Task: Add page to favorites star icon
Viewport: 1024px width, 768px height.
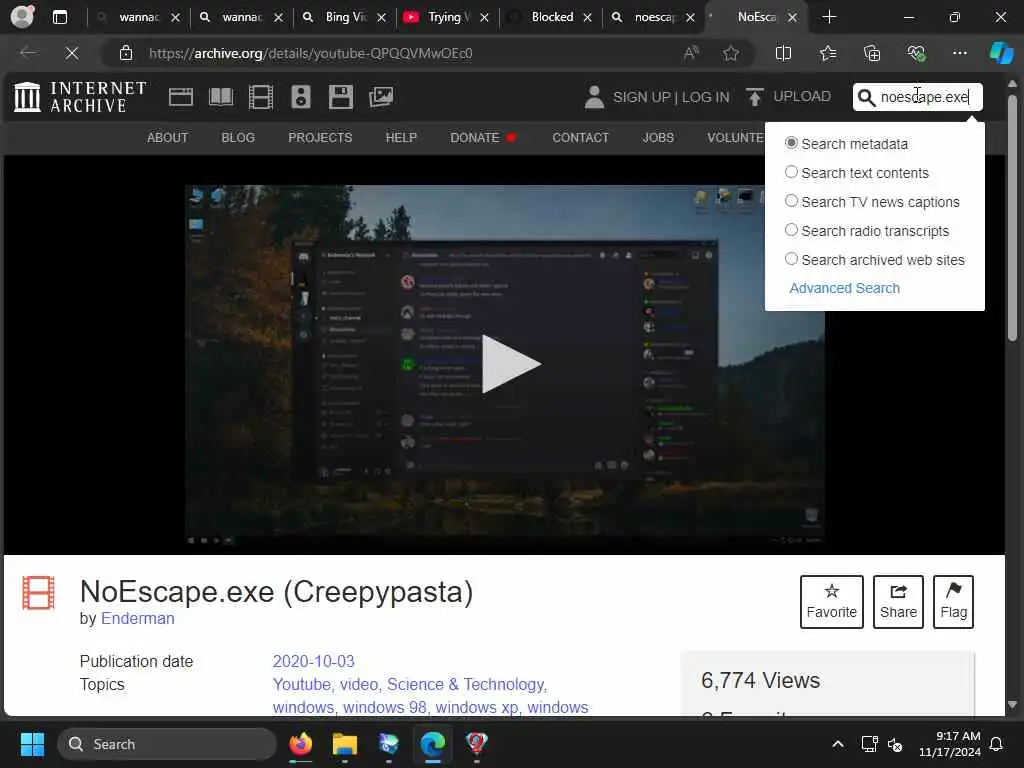Action: pos(731,53)
